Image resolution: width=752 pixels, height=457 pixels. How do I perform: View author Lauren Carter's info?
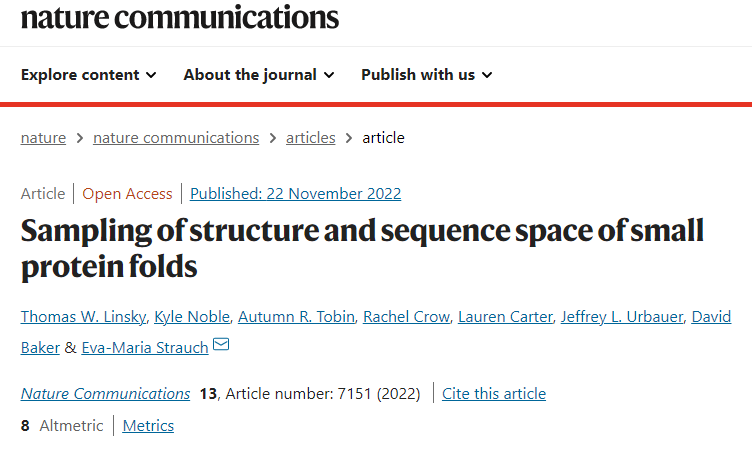click(x=505, y=317)
